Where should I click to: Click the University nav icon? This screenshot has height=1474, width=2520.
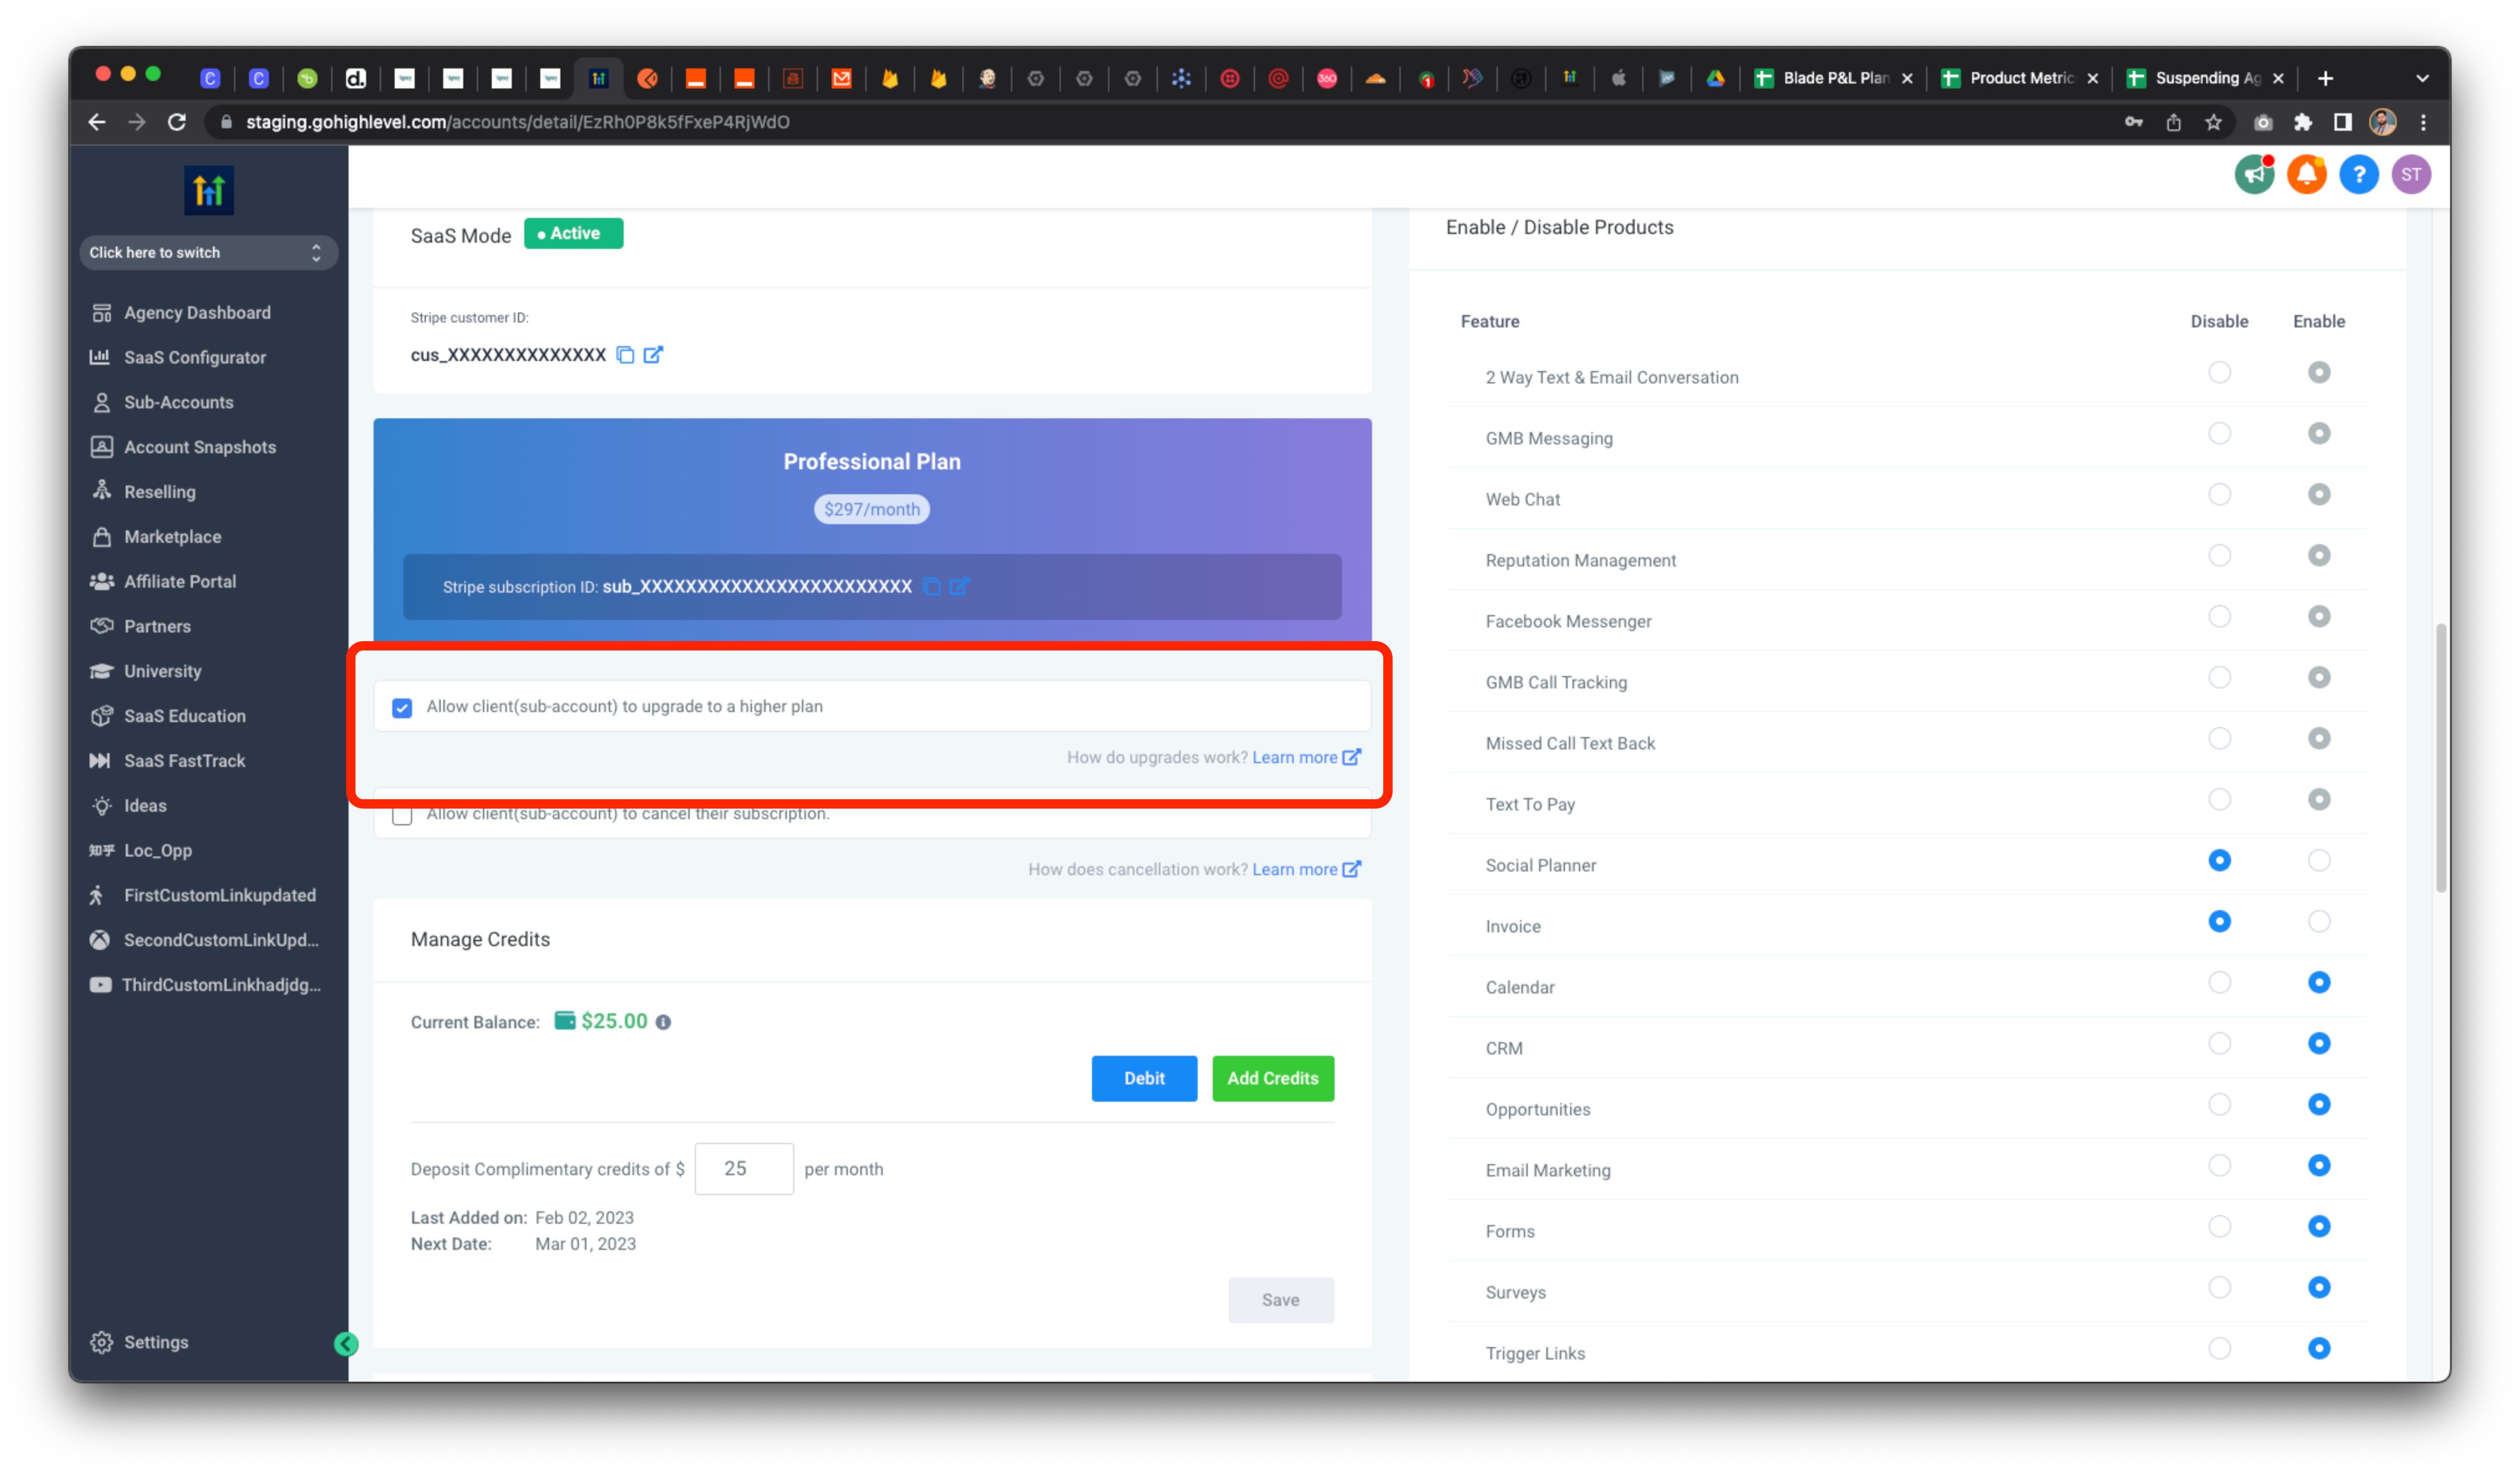[x=100, y=670]
